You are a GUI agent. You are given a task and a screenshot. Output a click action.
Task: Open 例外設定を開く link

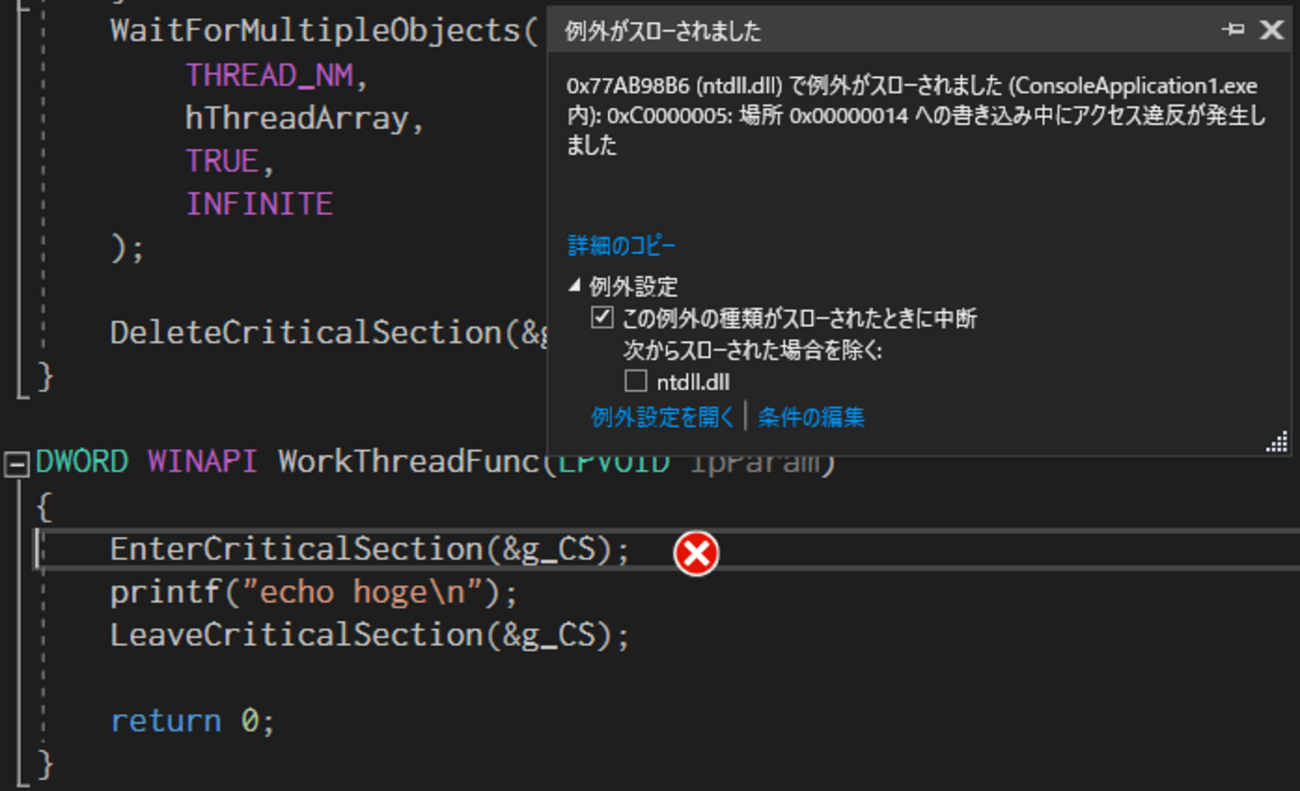(x=663, y=417)
